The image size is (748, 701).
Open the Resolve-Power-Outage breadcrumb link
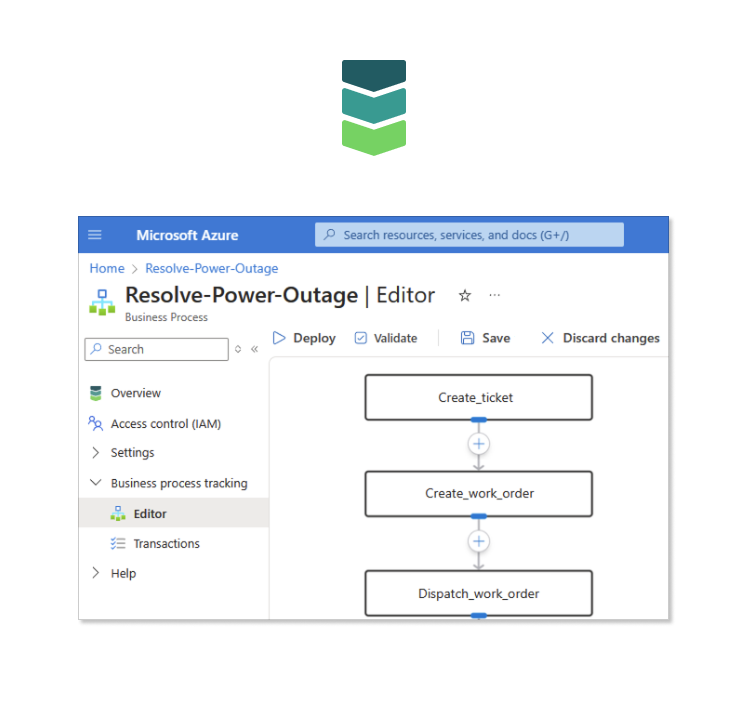[x=211, y=268]
